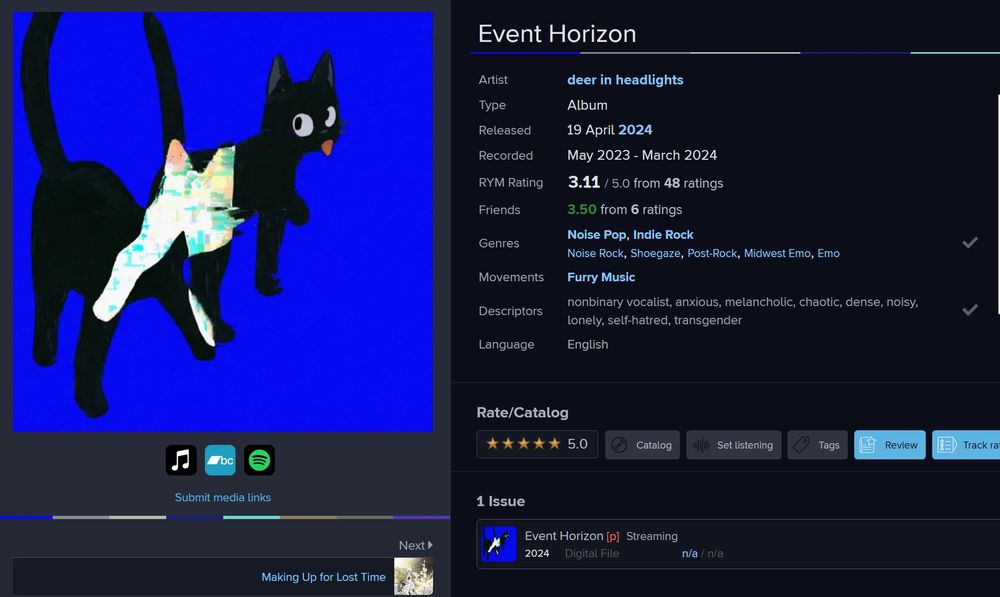Open Making Up for Lost Time album
This screenshot has width=1000, height=597.
click(x=323, y=577)
